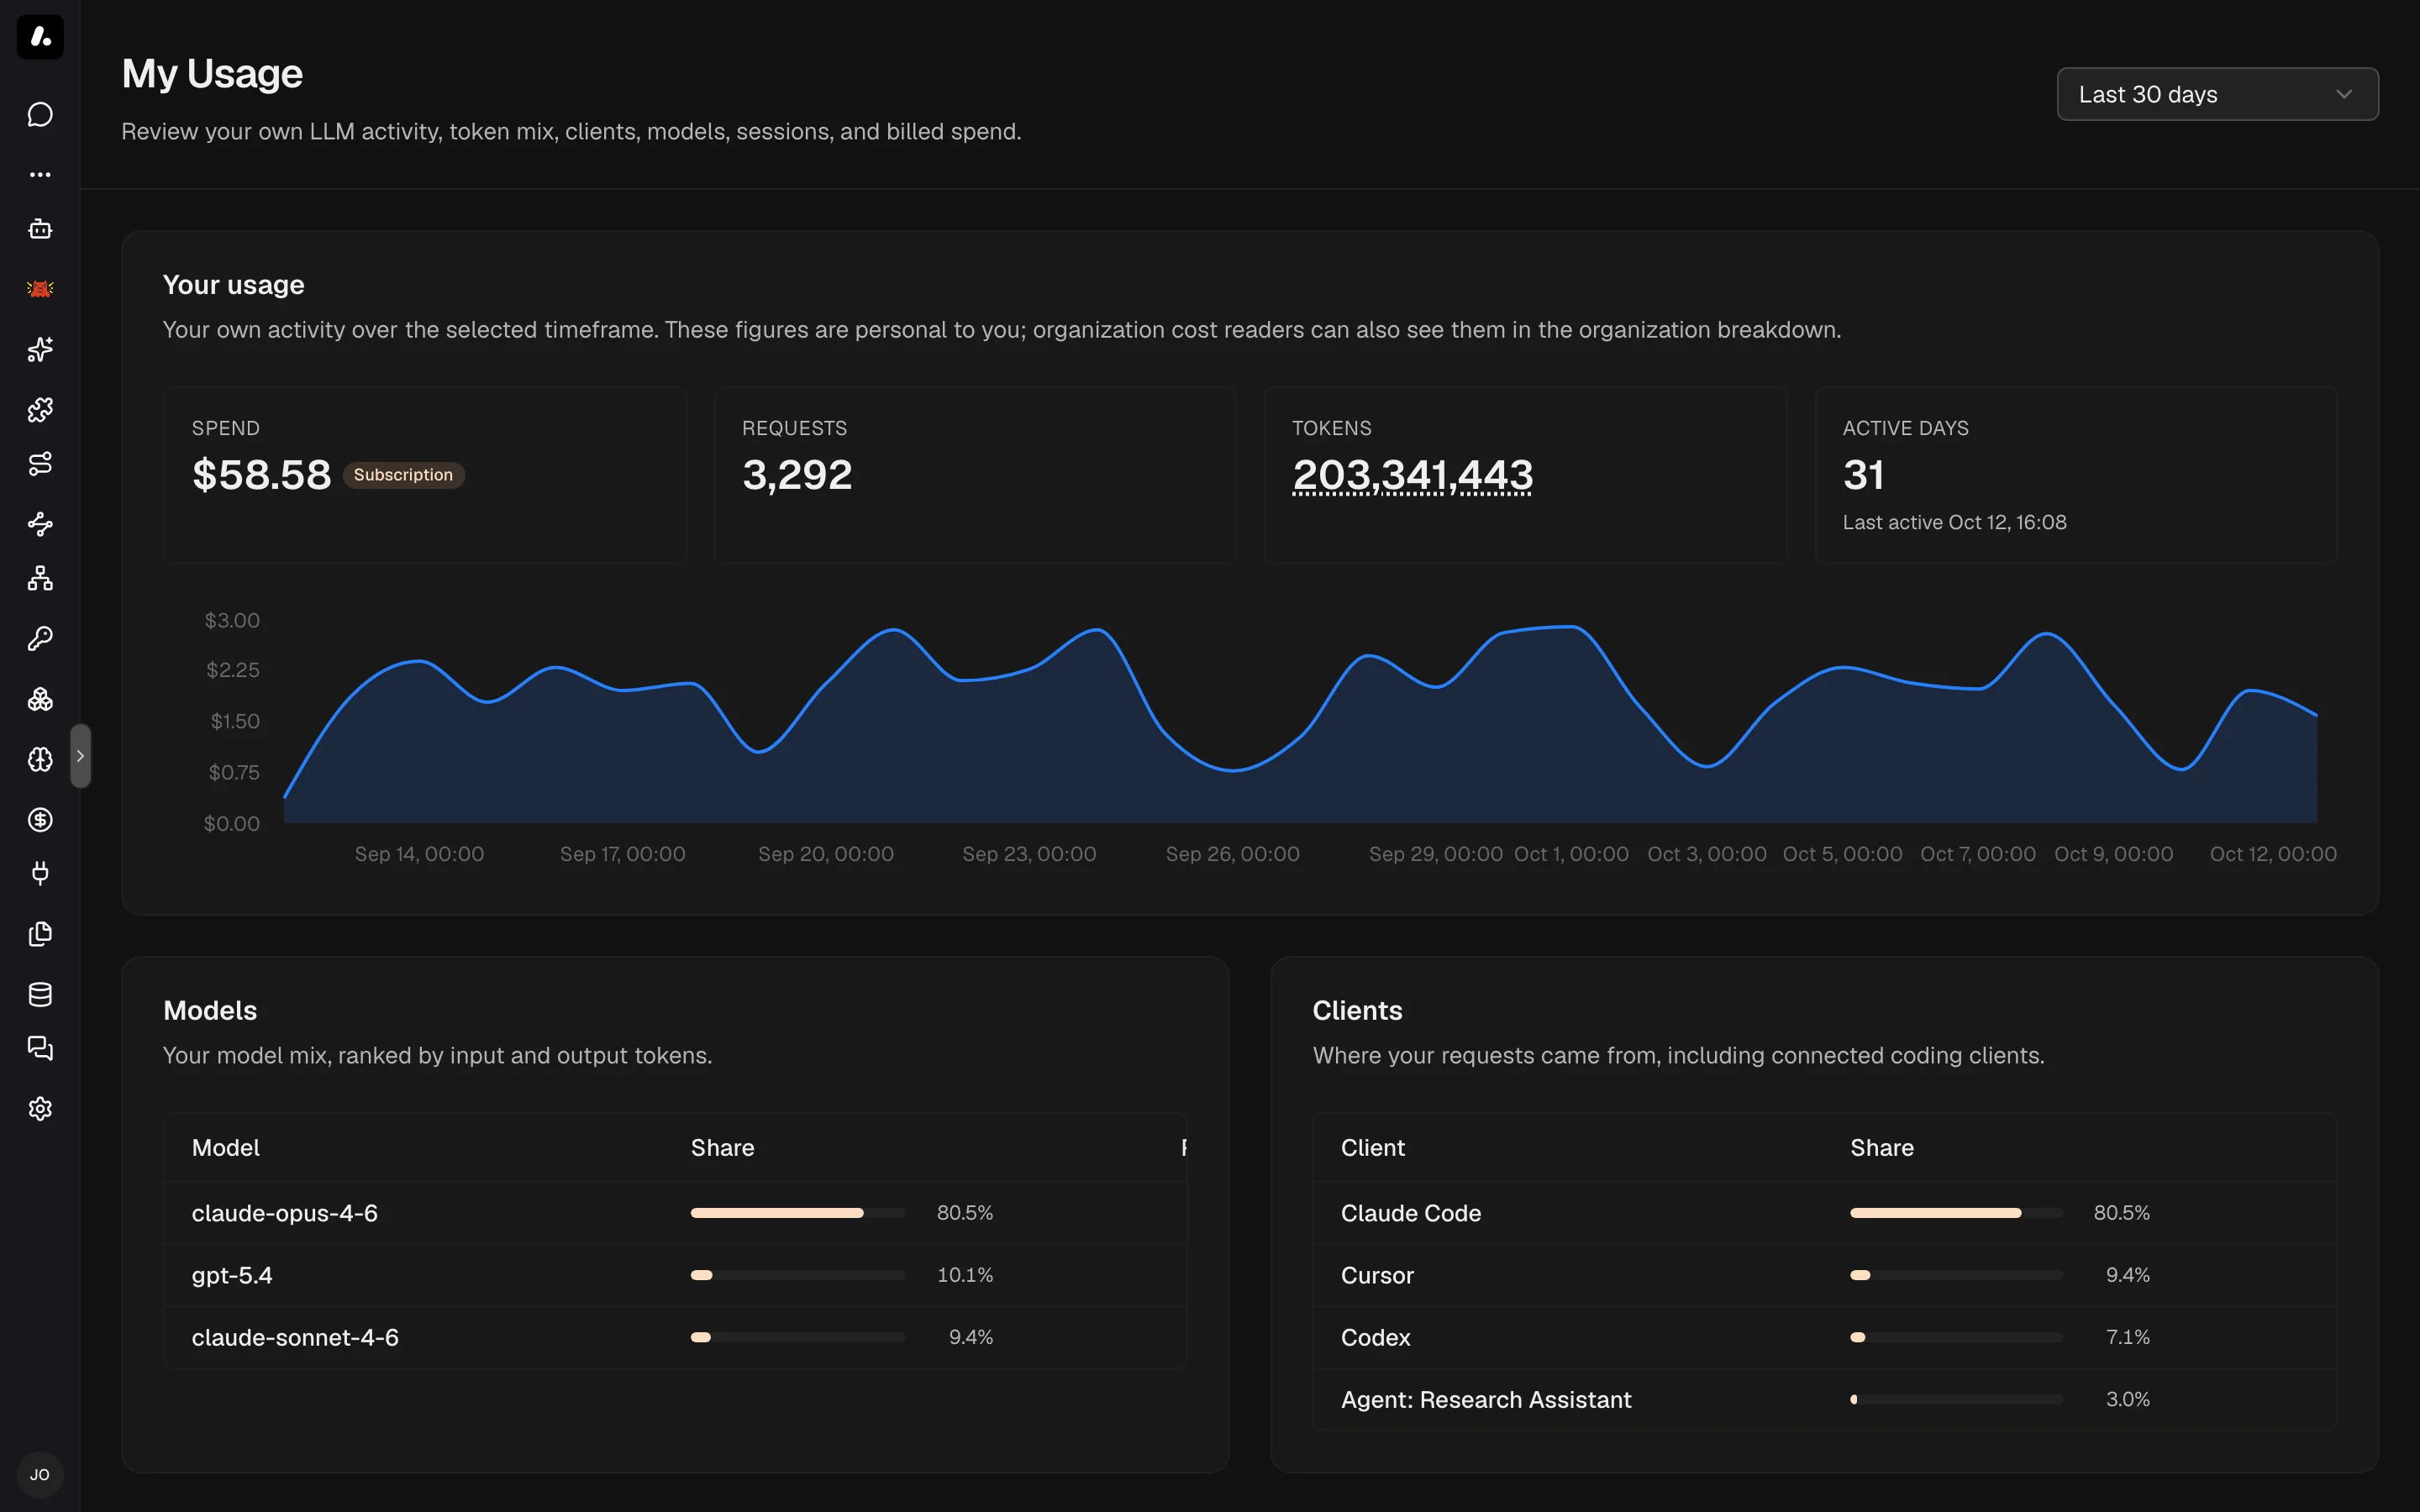
Task: Click the stacked cubes icon in sidebar
Action: click(x=40, y=699)
